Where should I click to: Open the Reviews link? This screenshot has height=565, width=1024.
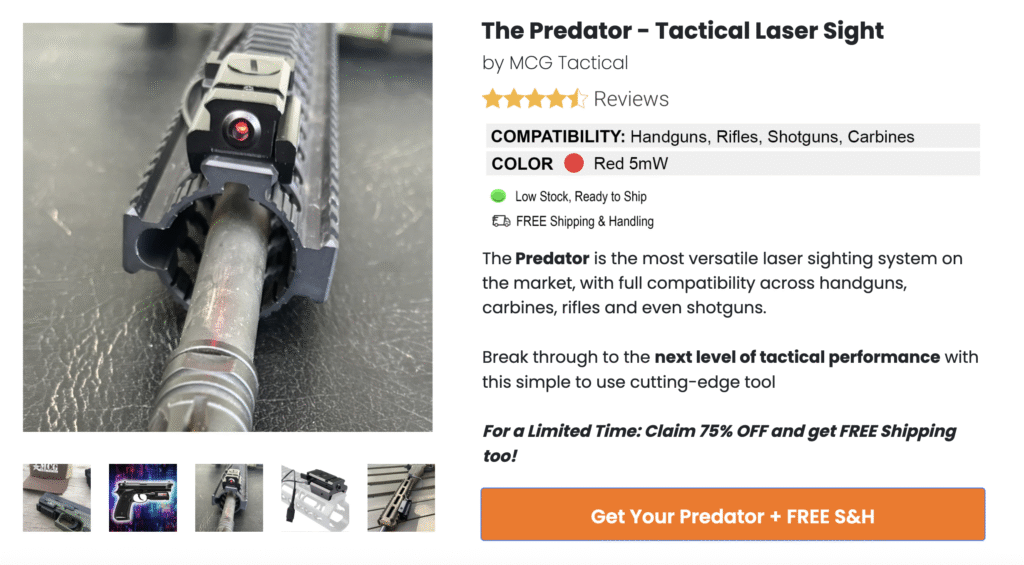(x=631, y=99)
